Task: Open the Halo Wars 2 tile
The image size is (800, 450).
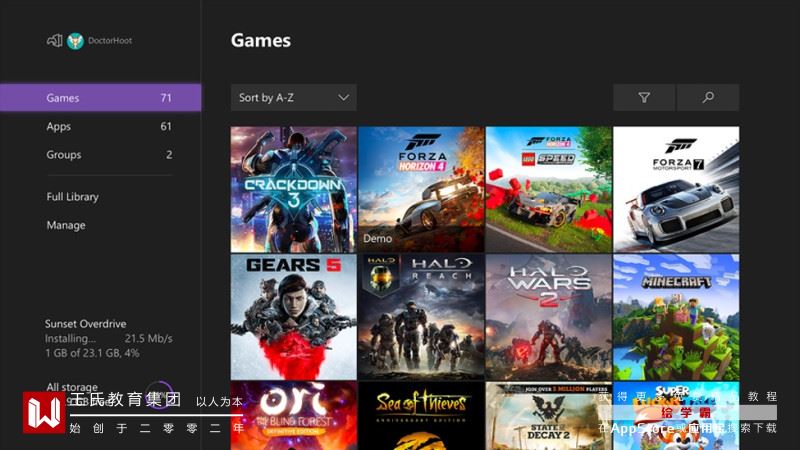Action: pyautogui.click(x=548, y=317)
